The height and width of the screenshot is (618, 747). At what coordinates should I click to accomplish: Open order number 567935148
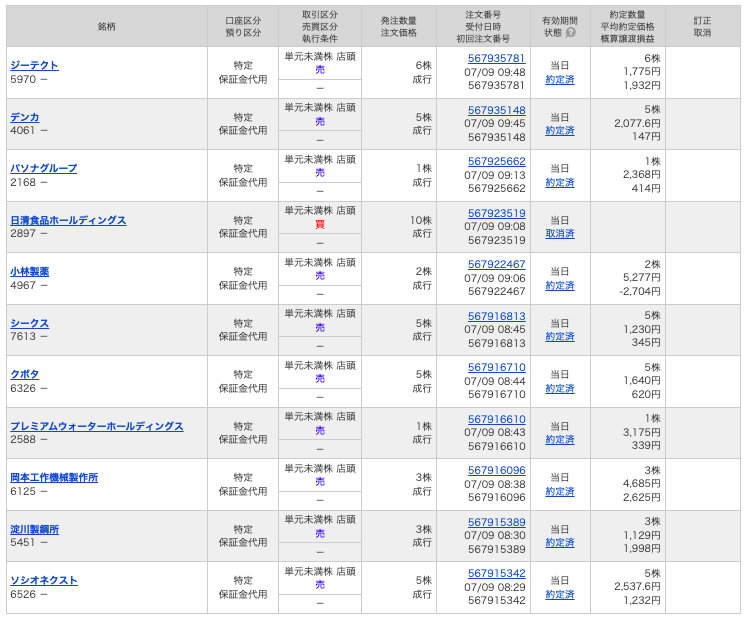496,110
